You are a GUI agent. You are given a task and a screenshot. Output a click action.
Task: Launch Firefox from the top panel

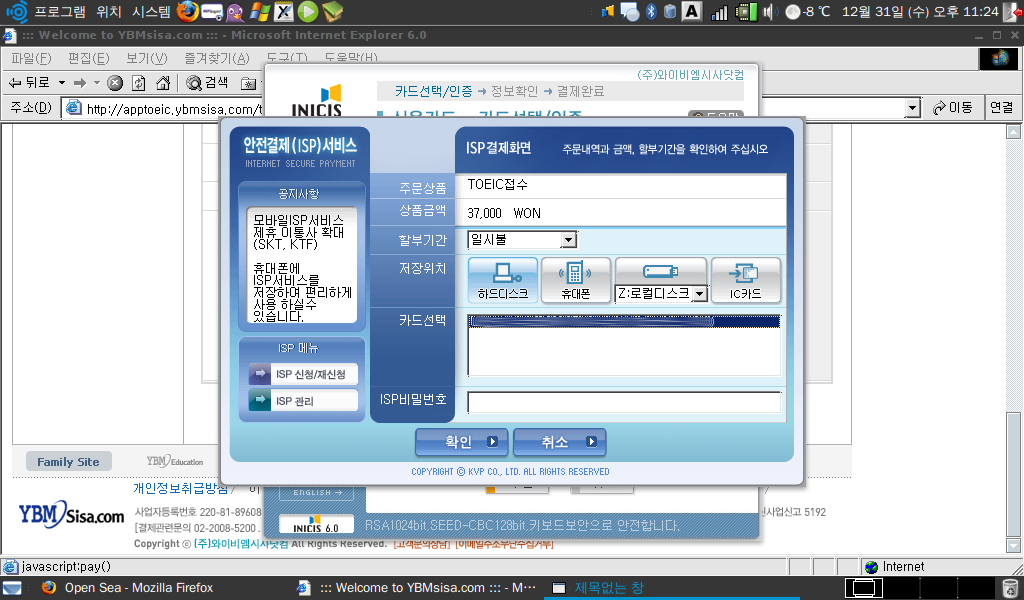tap(187, 11)
